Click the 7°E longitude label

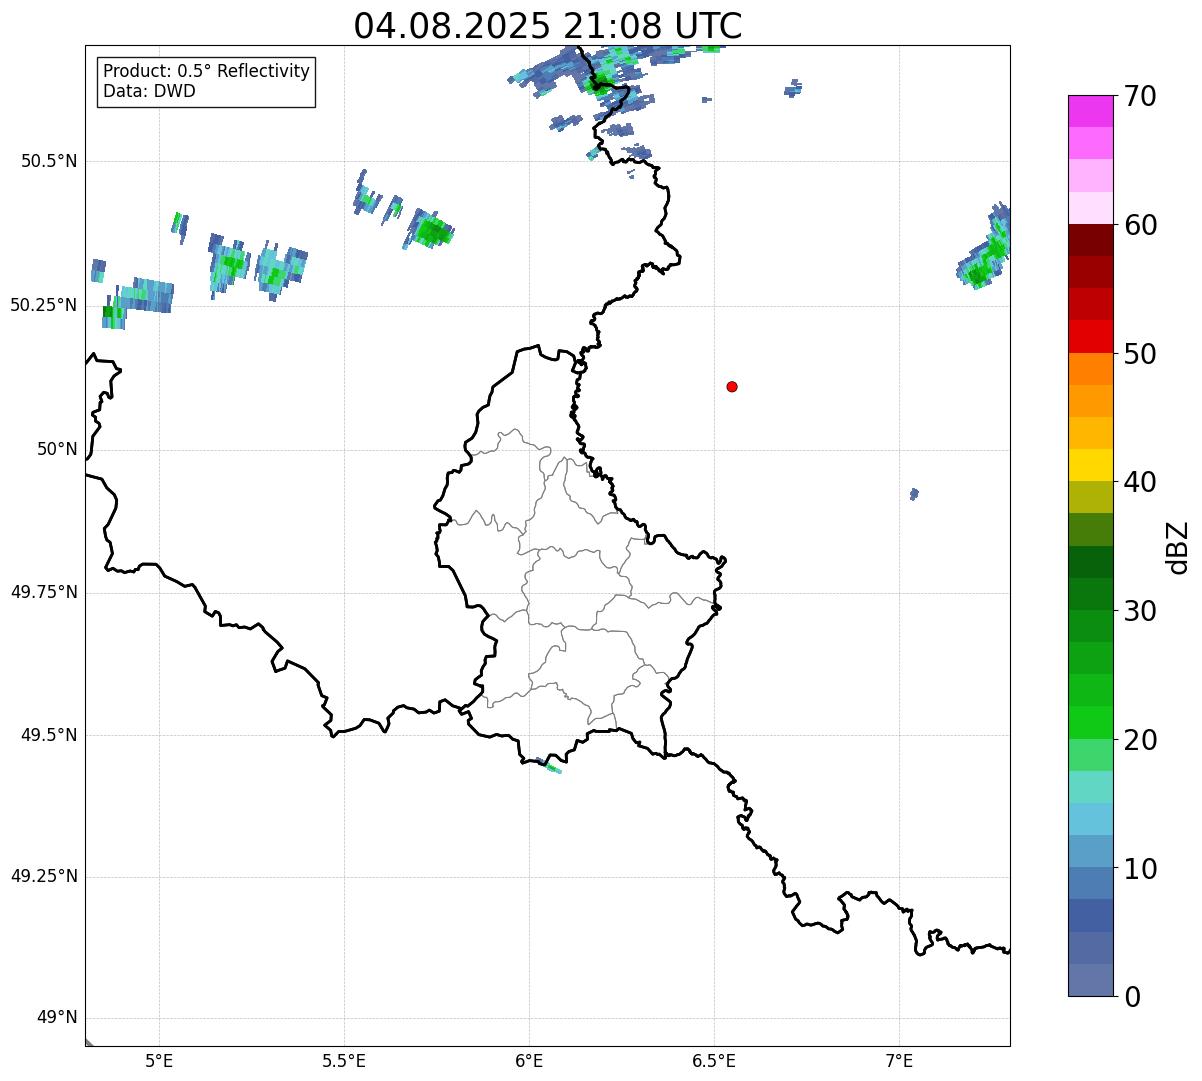coord(899,1061)
